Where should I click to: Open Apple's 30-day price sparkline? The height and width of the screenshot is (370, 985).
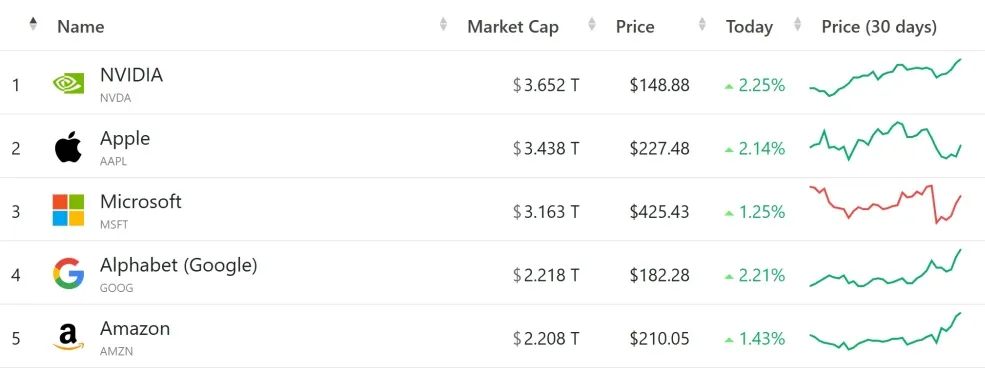885,141
